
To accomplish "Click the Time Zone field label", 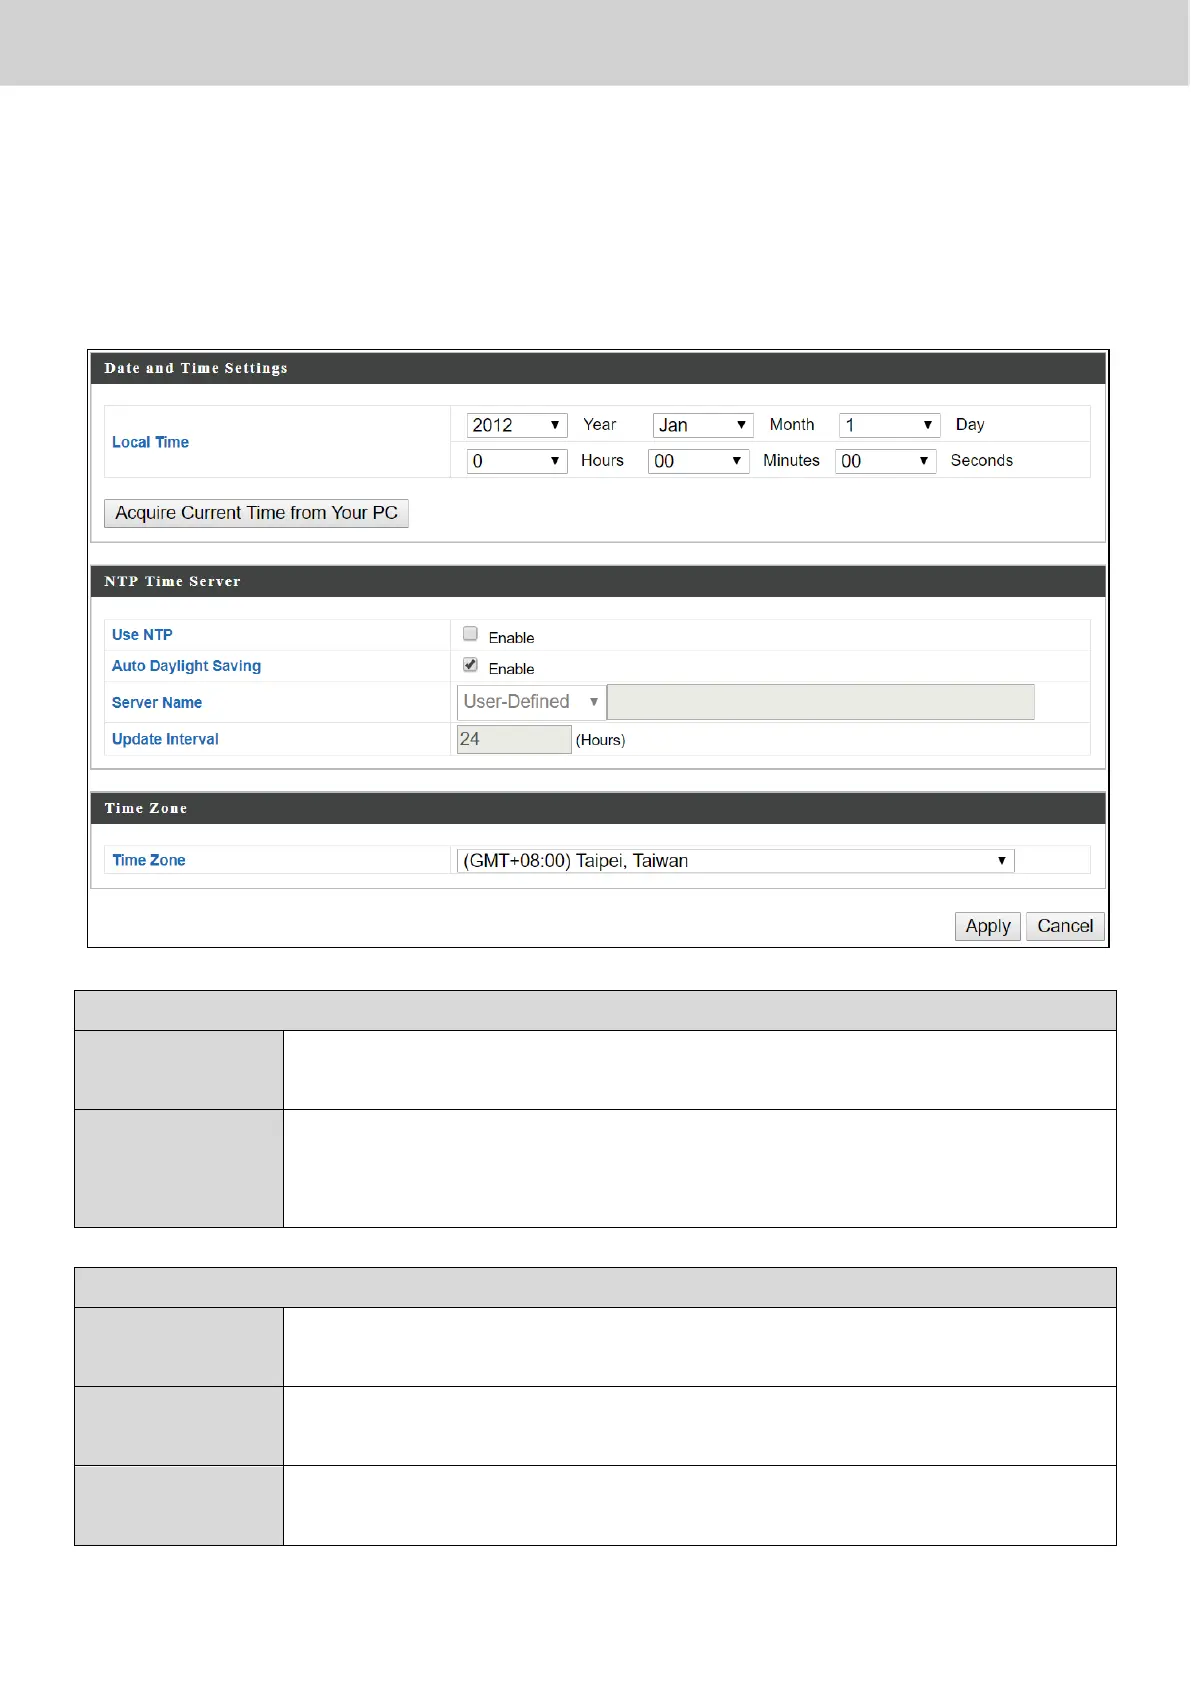I will pos(149,860).
